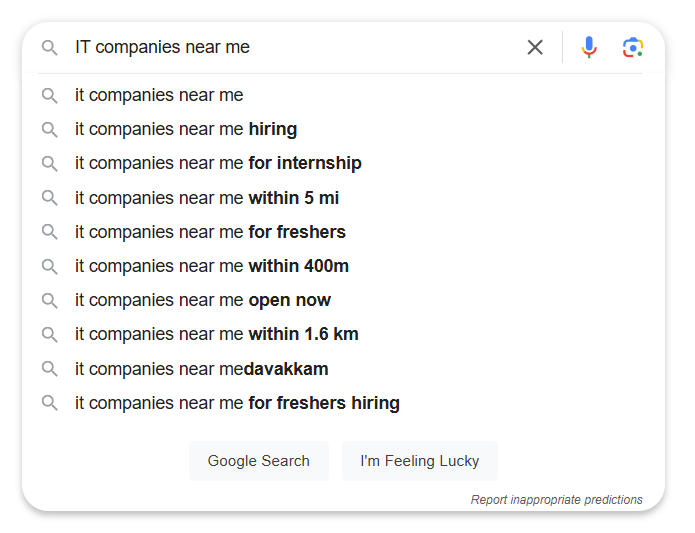695x533 pixels.
Task: Click magnifier icon beside 'hiring' suggestion
Action: pyautogui.click(x=49, y=130)
